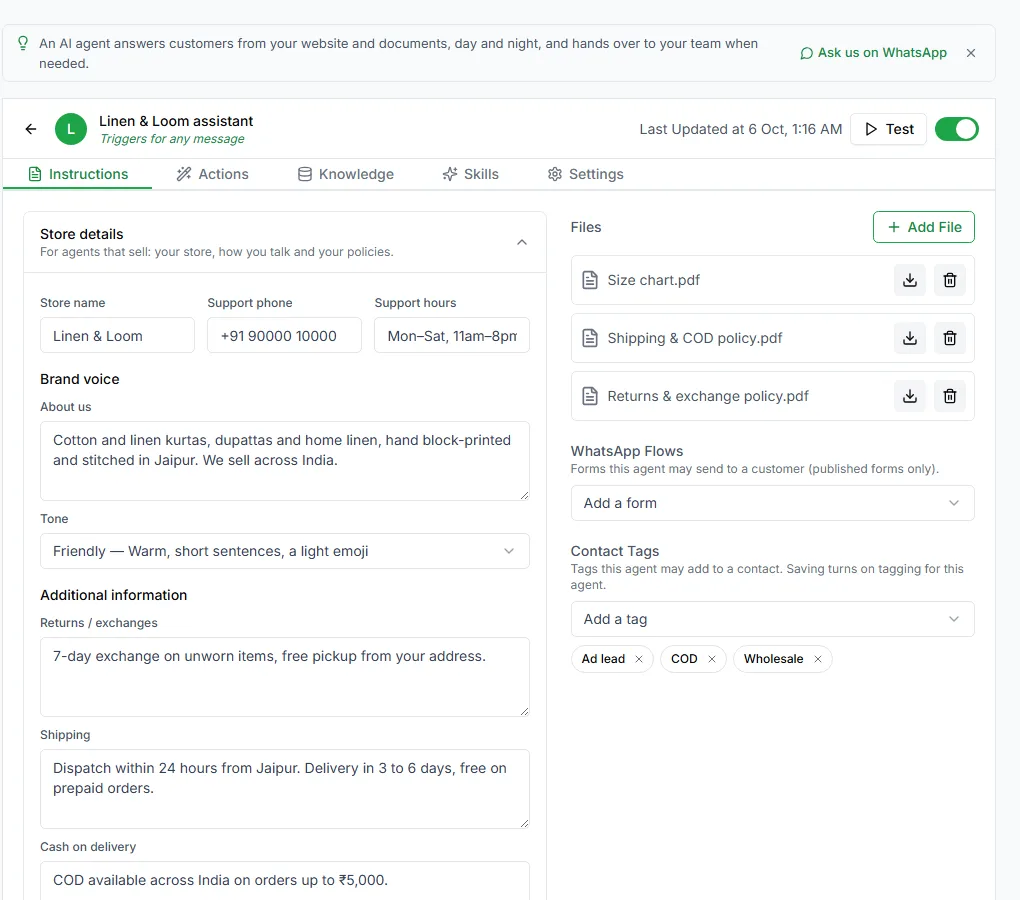1020x900 pixels.
Task: Download Returns & exchange policy.pdf
Action: point(909,396)
